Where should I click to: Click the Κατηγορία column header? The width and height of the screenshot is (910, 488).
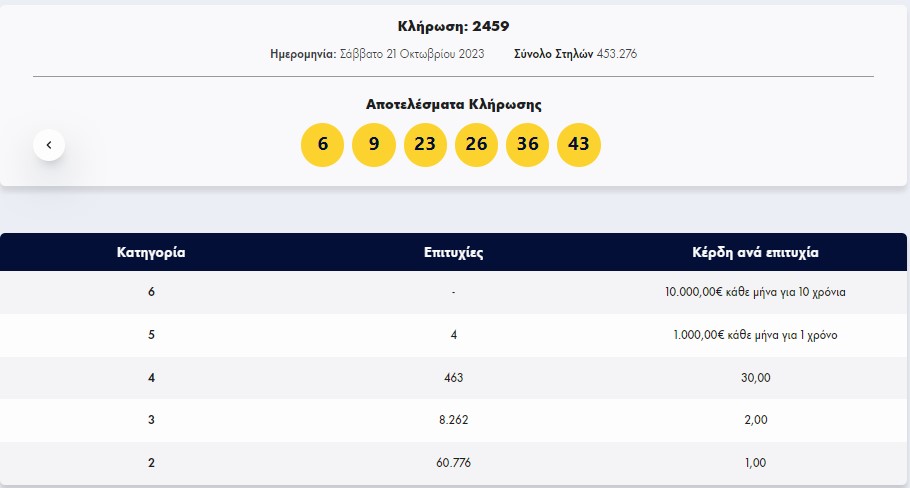pos(151,252)
